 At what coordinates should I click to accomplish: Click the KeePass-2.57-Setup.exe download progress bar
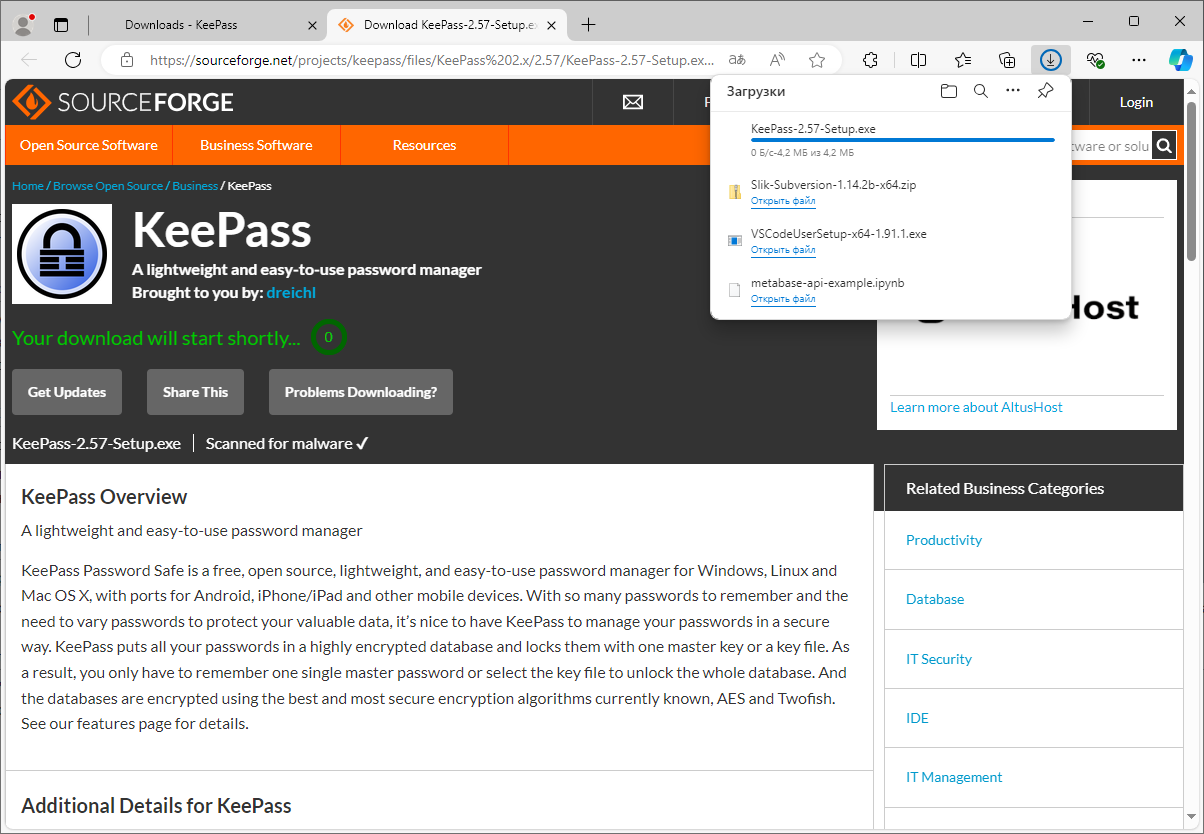point(903,140)
